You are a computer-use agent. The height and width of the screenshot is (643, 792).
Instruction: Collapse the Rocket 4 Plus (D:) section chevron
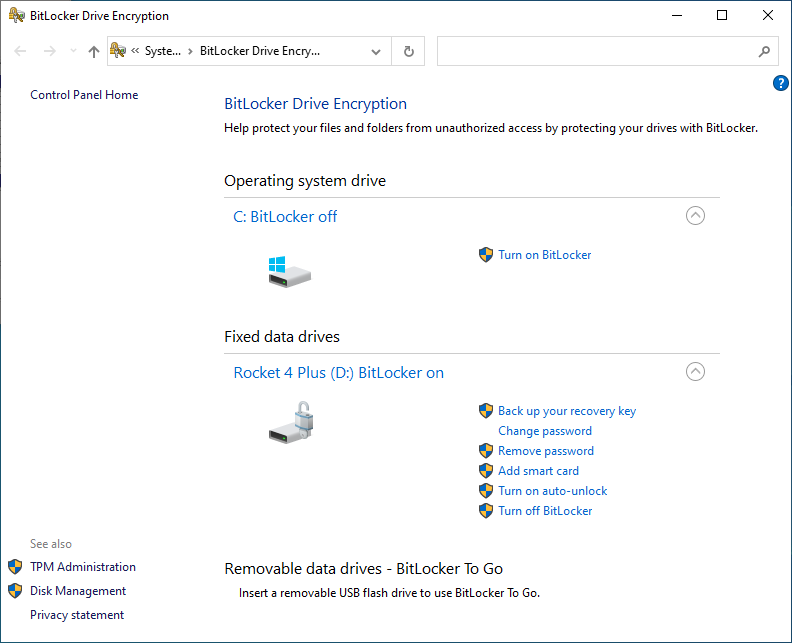tap(695, 372)
